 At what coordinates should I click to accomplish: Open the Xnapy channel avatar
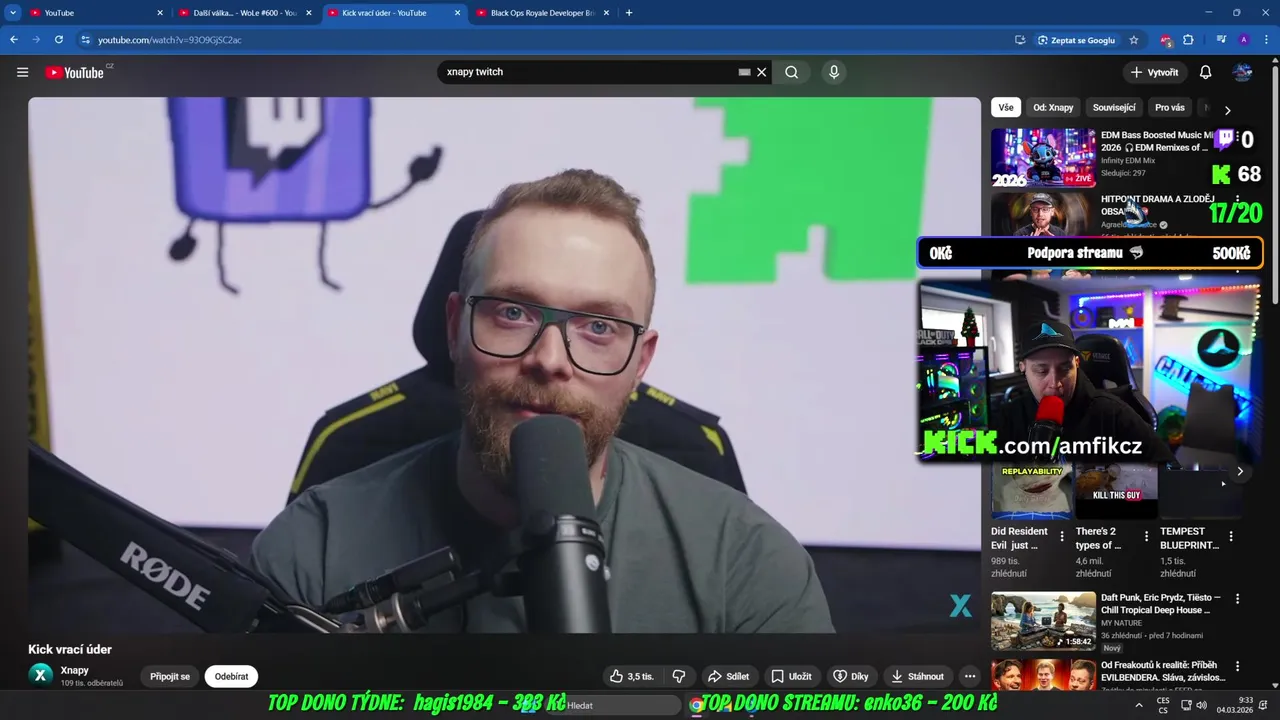coord(40,675)
